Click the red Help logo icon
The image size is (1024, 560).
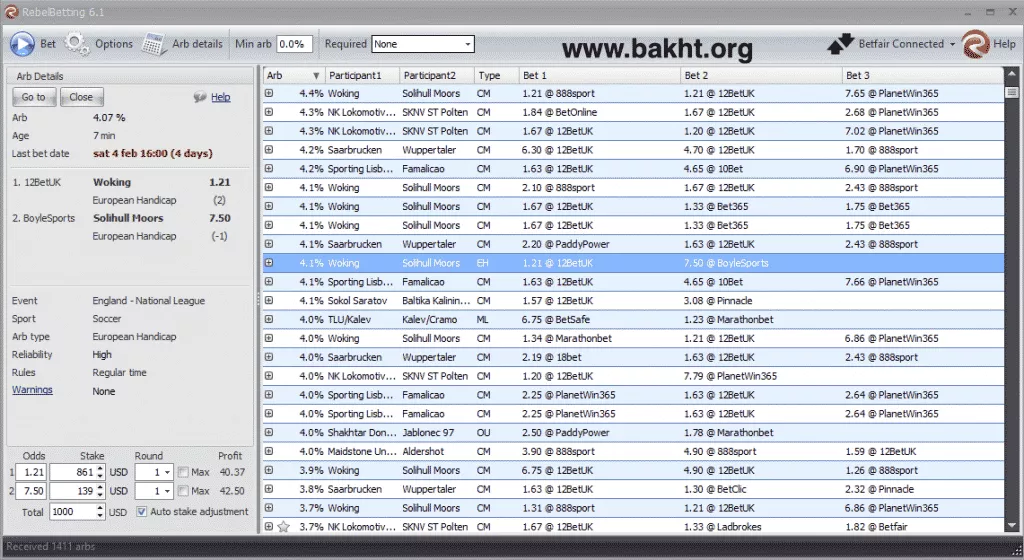pos(974,44)
